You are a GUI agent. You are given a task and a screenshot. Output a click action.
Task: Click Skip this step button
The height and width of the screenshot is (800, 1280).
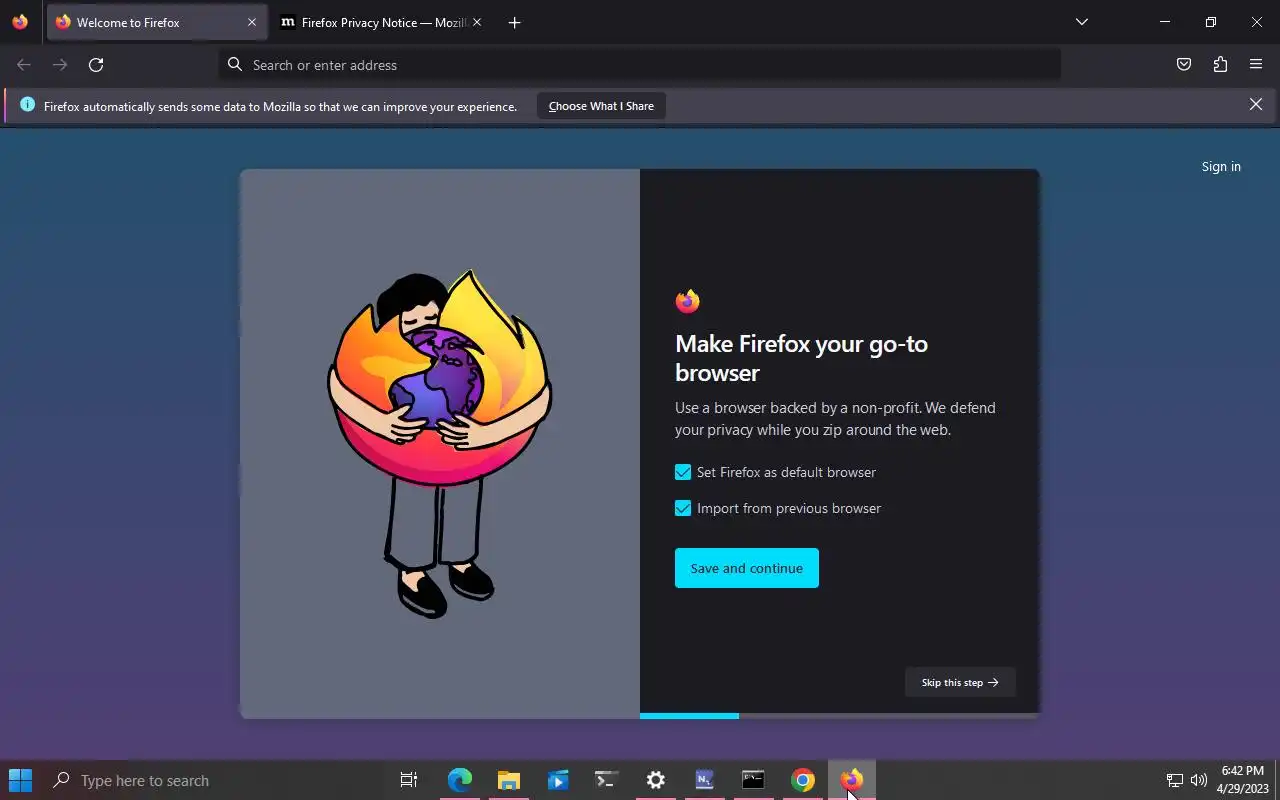click(960, 682)
